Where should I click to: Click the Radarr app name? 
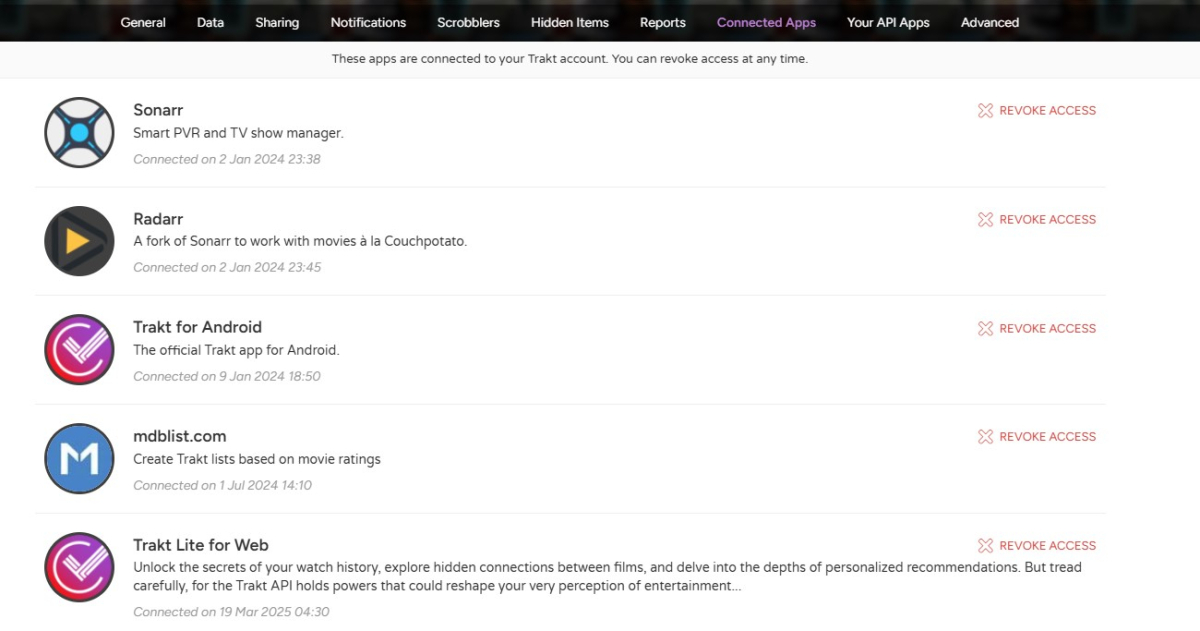tap(158, 219)
